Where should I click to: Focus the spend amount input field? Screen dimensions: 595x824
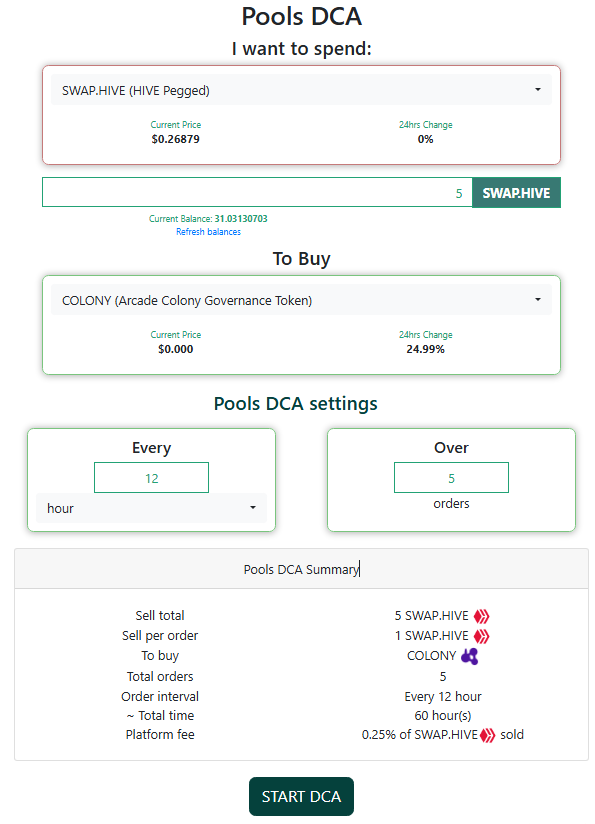[x=257, y=192]
